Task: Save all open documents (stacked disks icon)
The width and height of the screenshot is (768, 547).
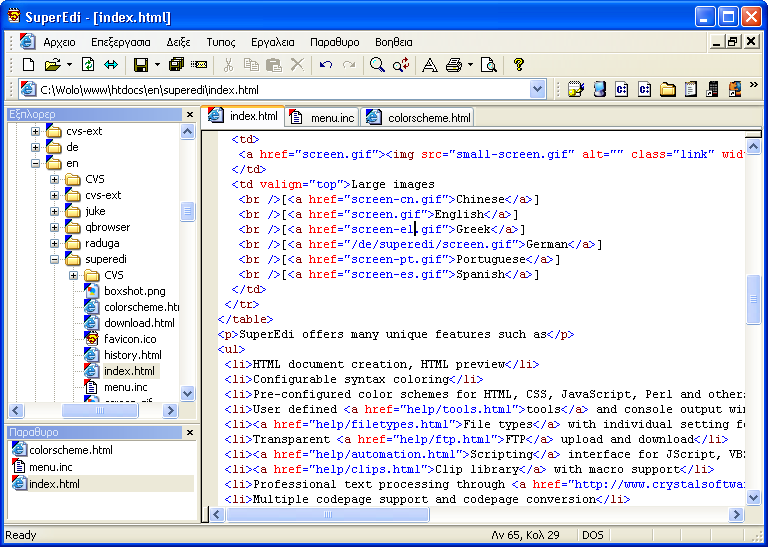Action: coord(175,65)
